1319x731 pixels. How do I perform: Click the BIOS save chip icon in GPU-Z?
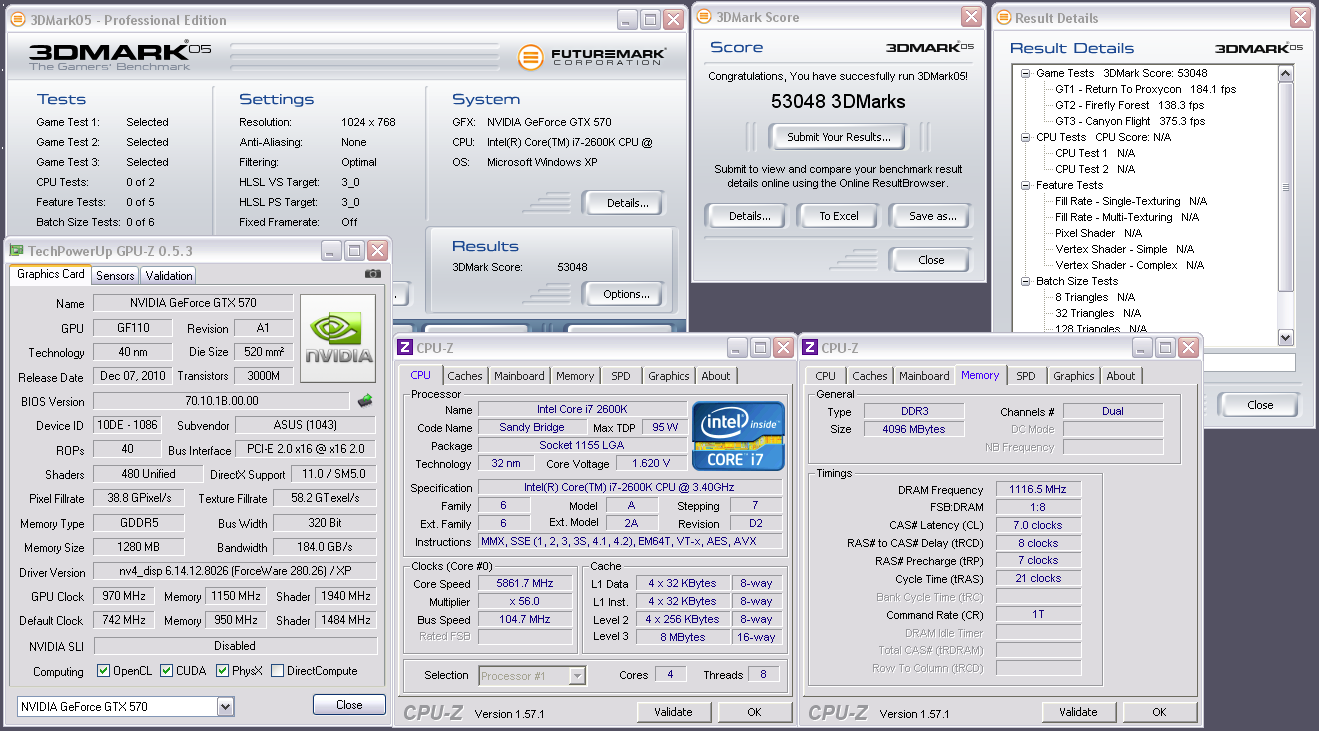pyautogui.click(x=366, y=401)
